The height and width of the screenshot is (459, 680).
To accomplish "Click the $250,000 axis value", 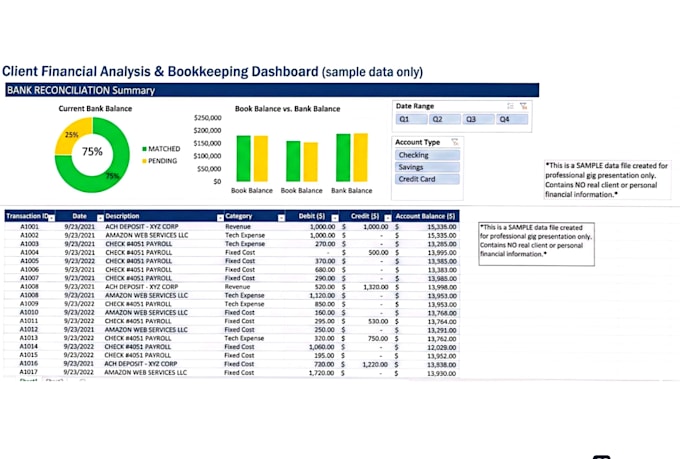I will [x=208, y=118].
